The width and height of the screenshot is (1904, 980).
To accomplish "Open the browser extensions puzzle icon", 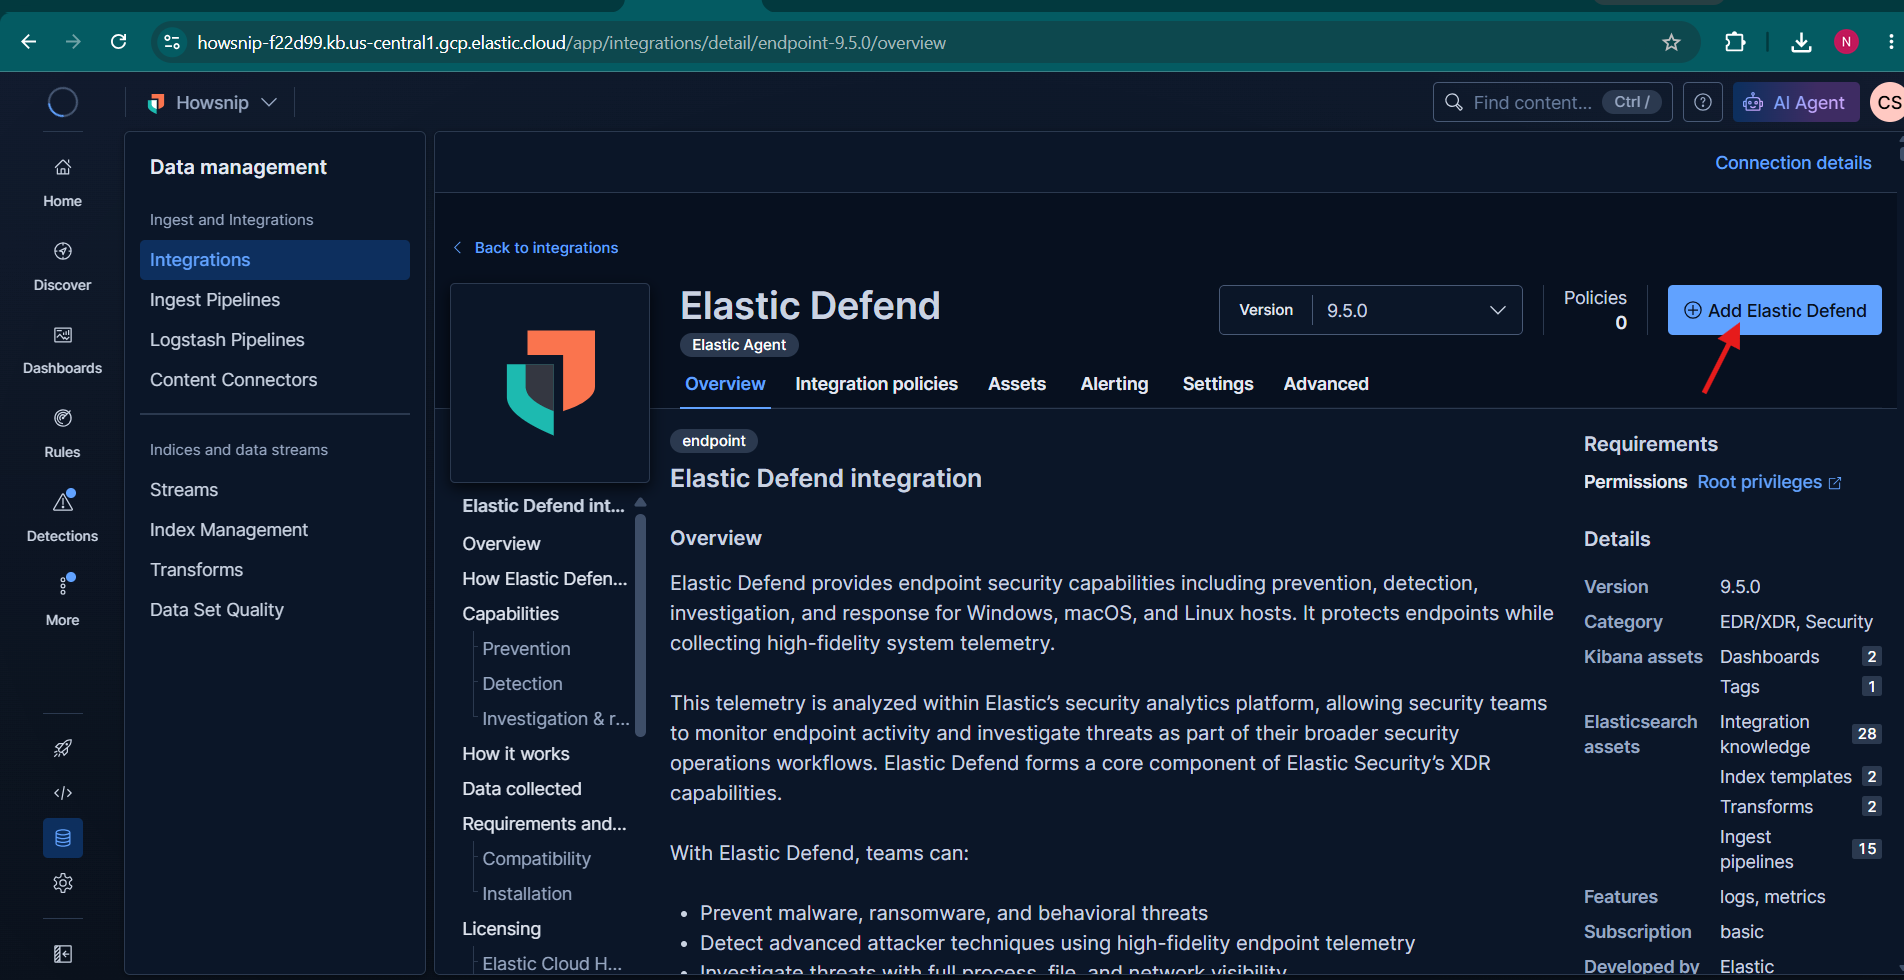I will click(x=1735, y=42).
